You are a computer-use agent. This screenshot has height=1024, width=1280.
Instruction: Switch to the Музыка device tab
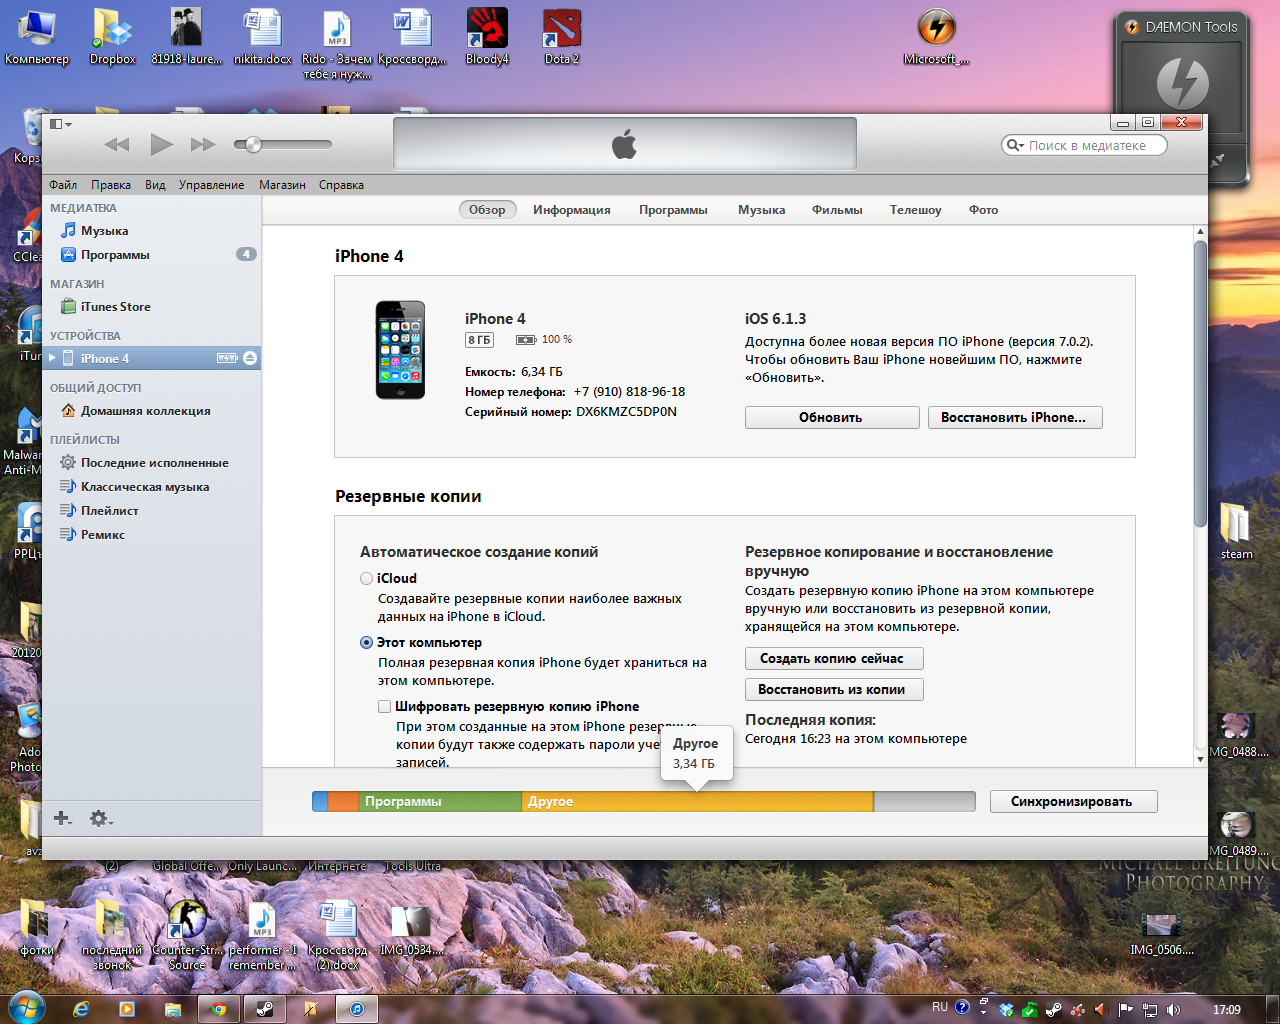click(x=761, y=209)
